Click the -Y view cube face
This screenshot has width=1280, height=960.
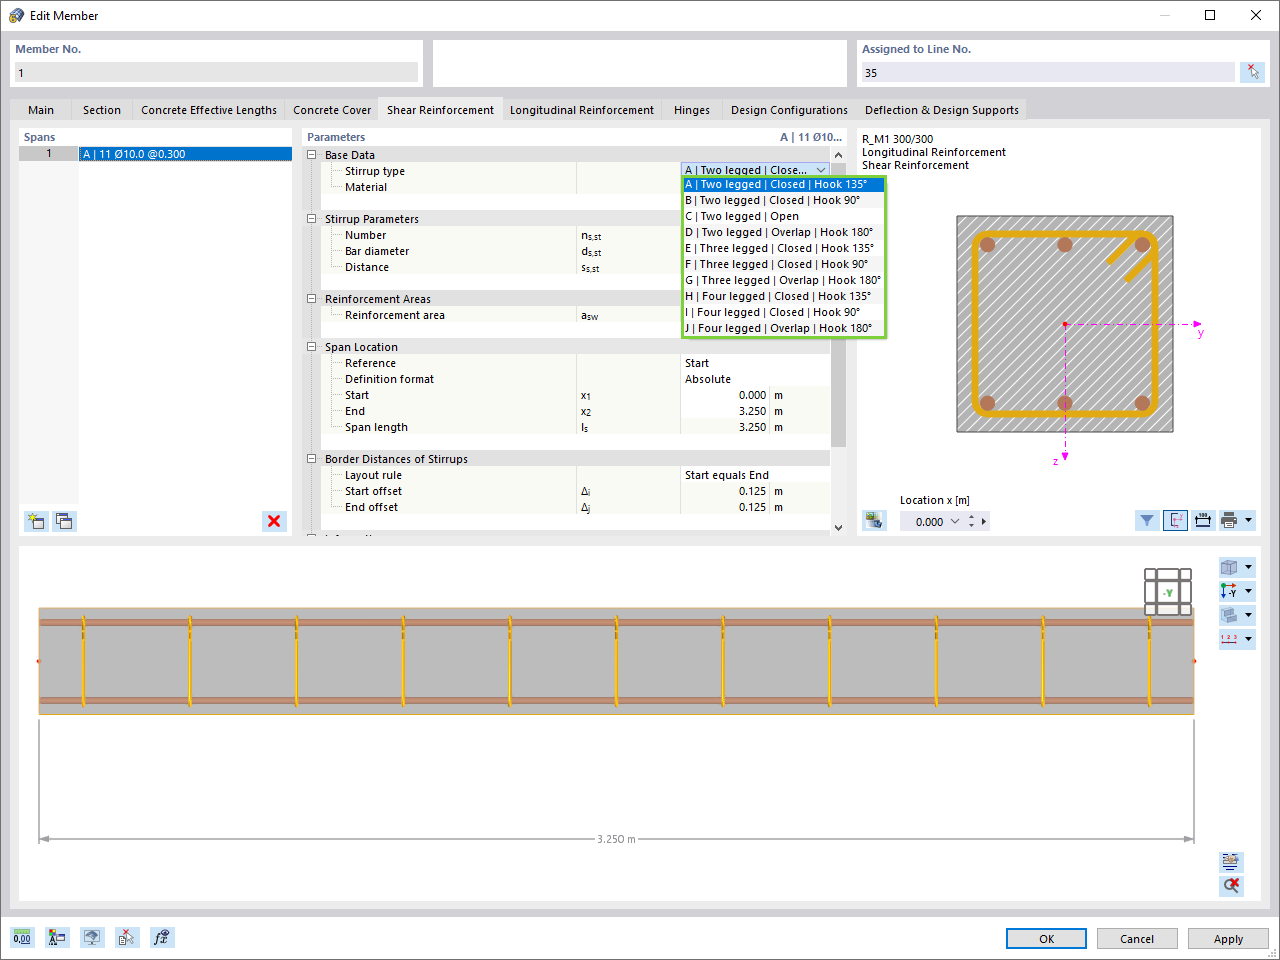coord(1168,592)
